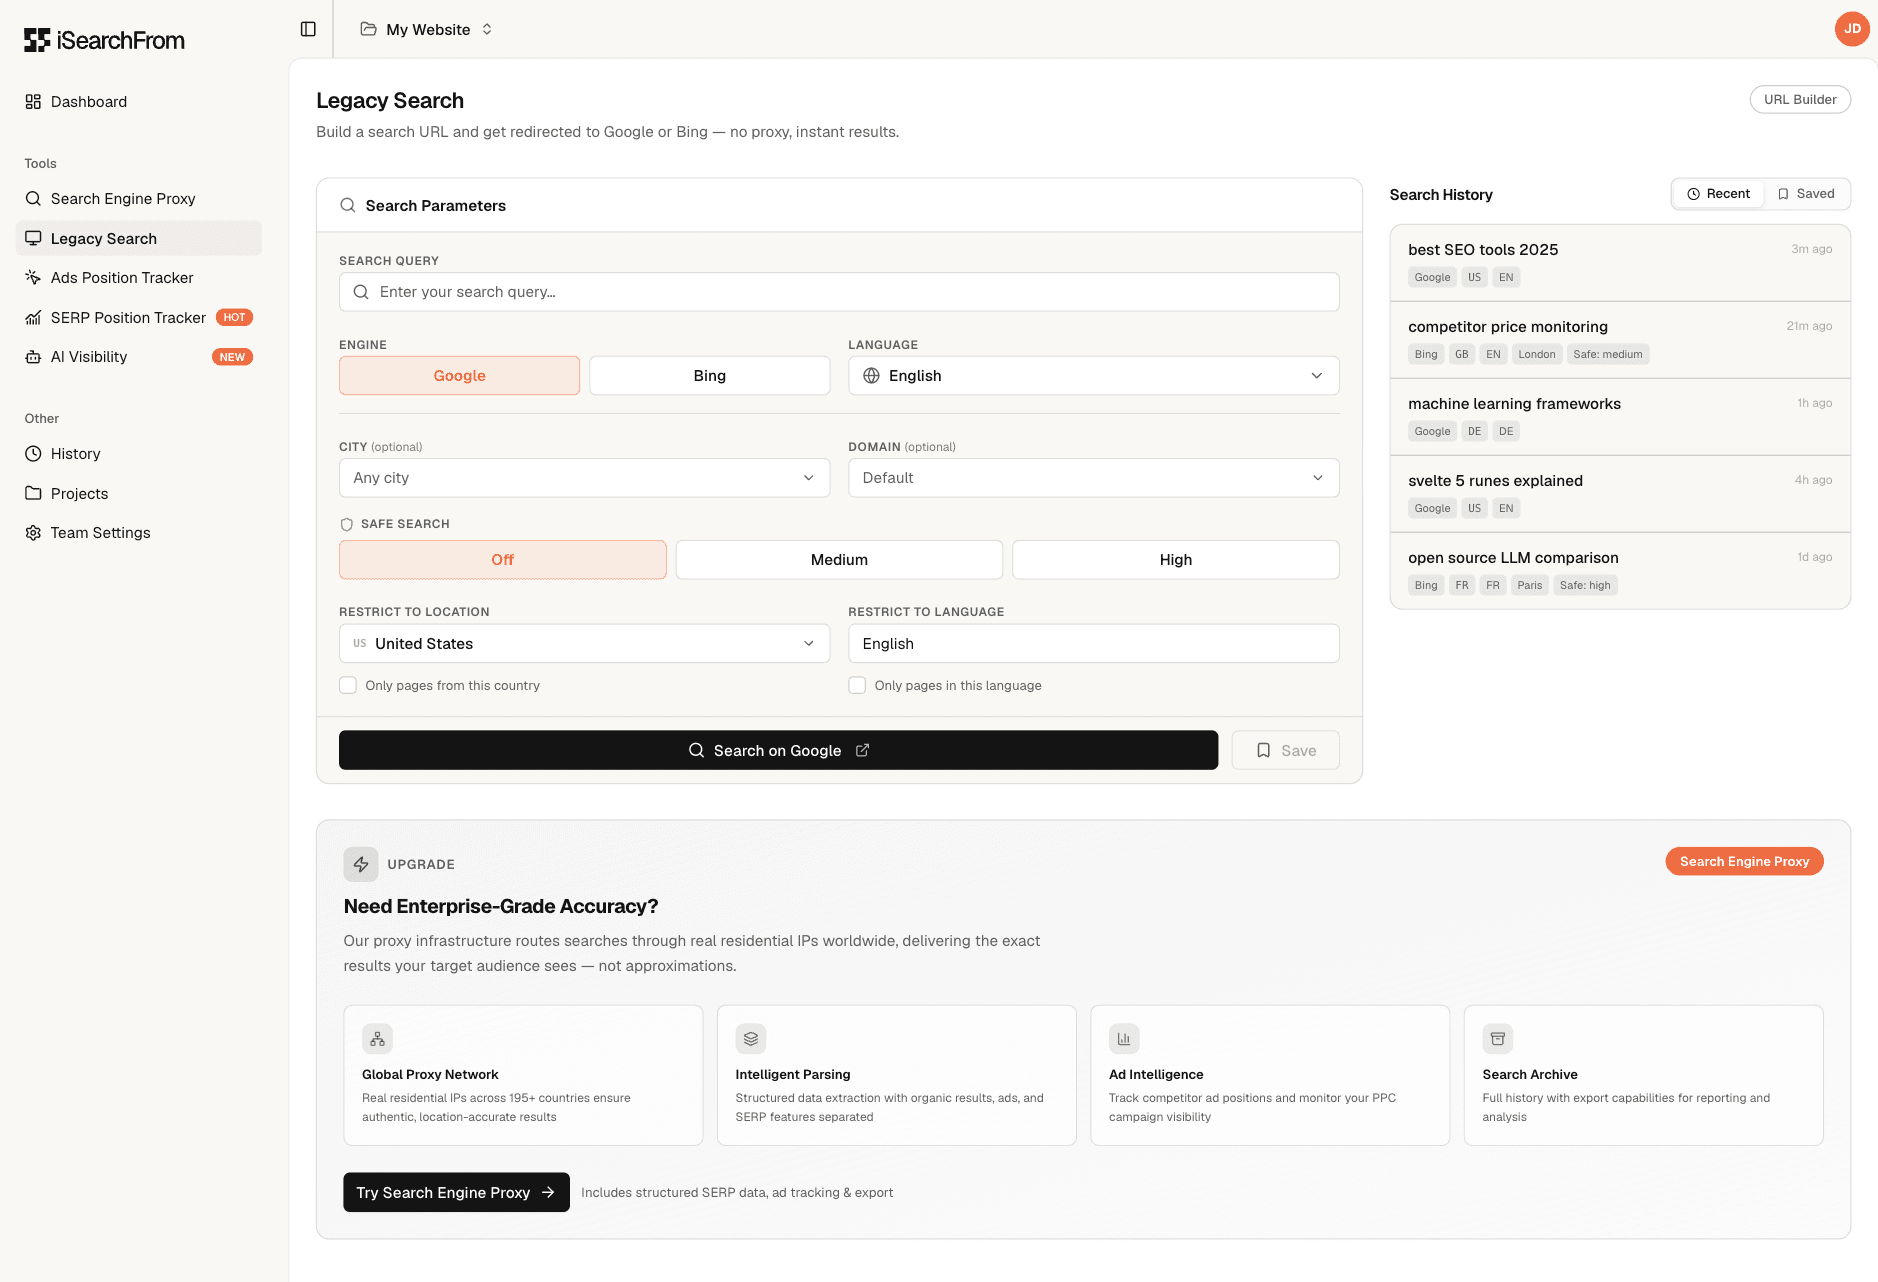
Task: Click the Safe Search shield icon
Action: click(347, 524)
